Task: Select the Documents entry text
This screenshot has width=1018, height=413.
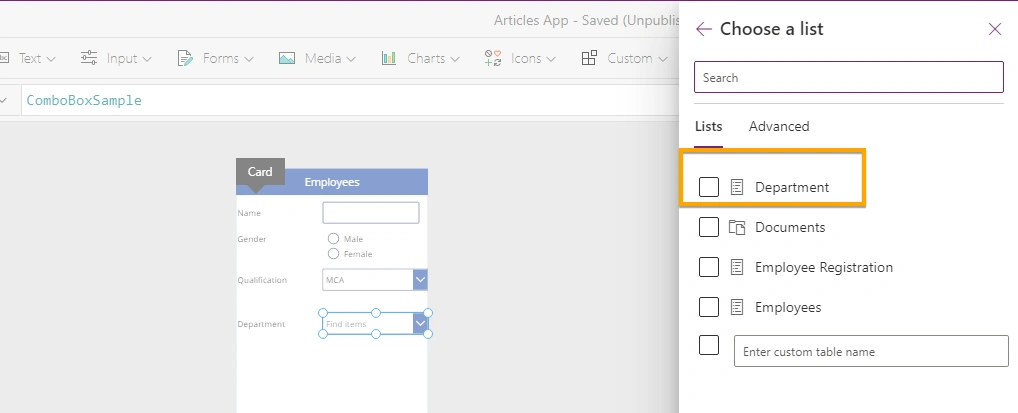Action: click(790, 227)
